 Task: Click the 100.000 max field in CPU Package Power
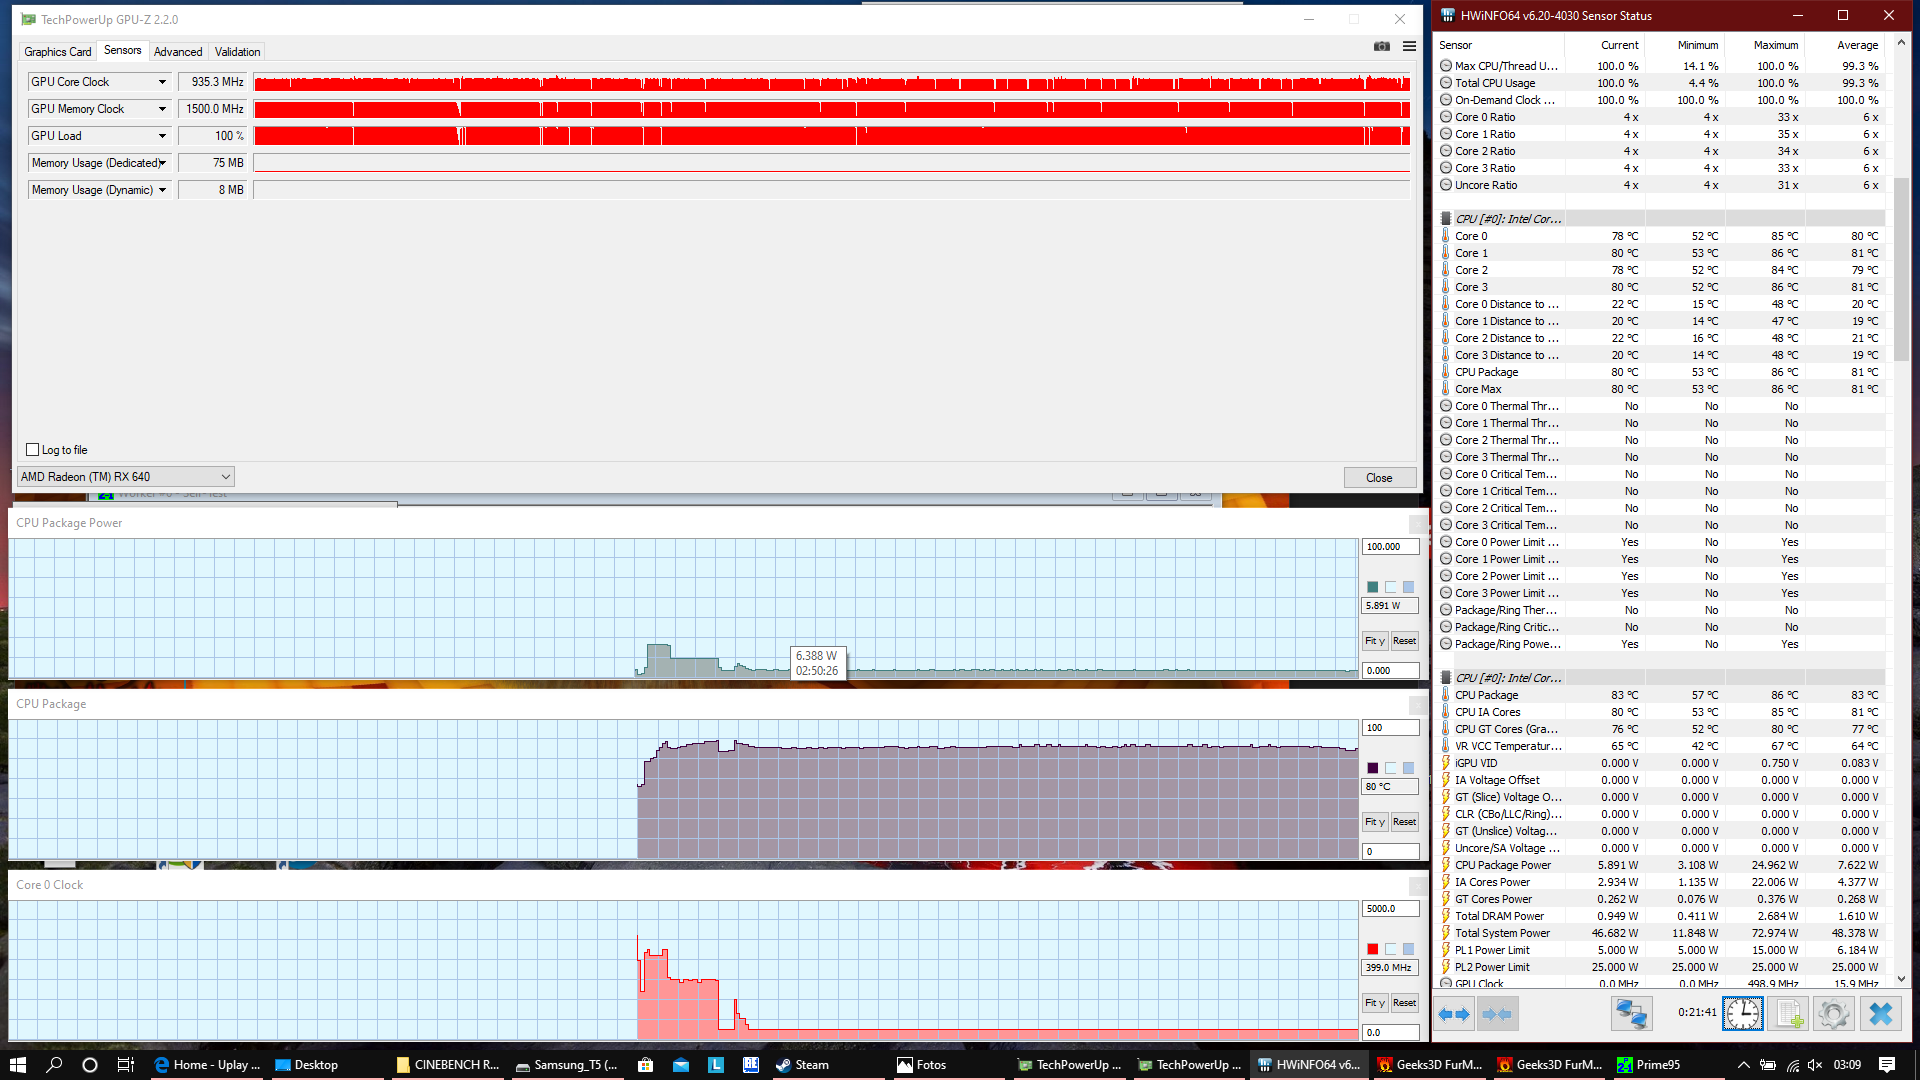1389,547
